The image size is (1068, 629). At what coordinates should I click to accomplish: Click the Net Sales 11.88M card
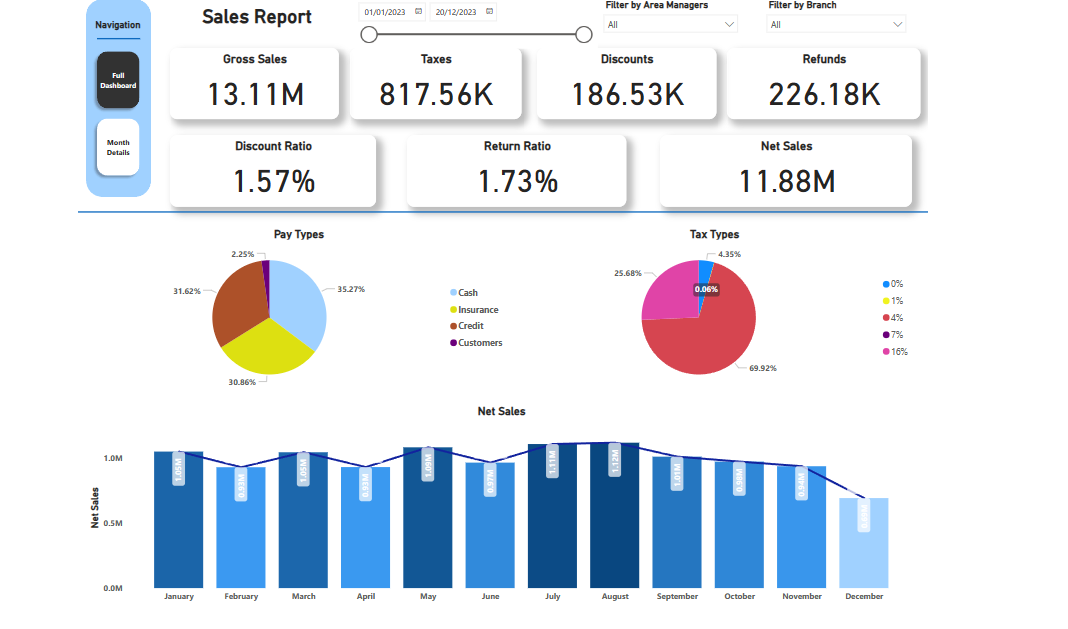click(x=786, y=171)
